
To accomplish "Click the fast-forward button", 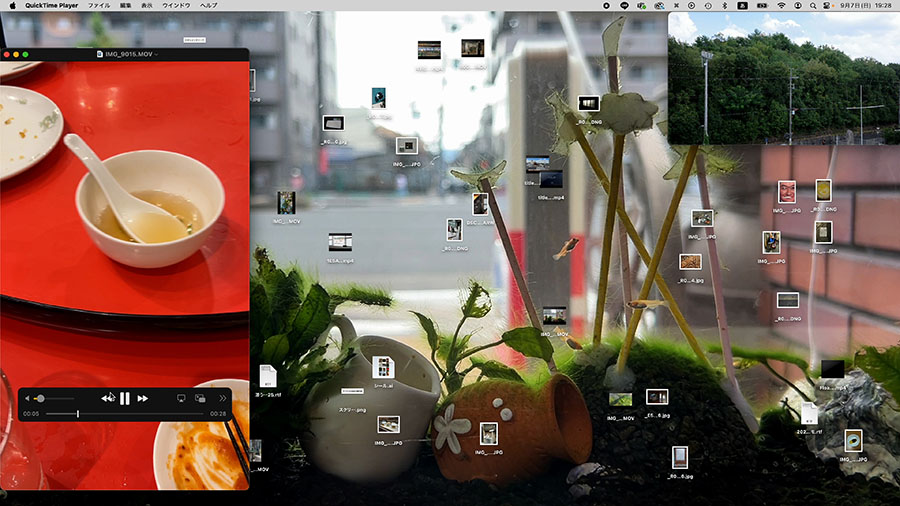I will [143, 398].
